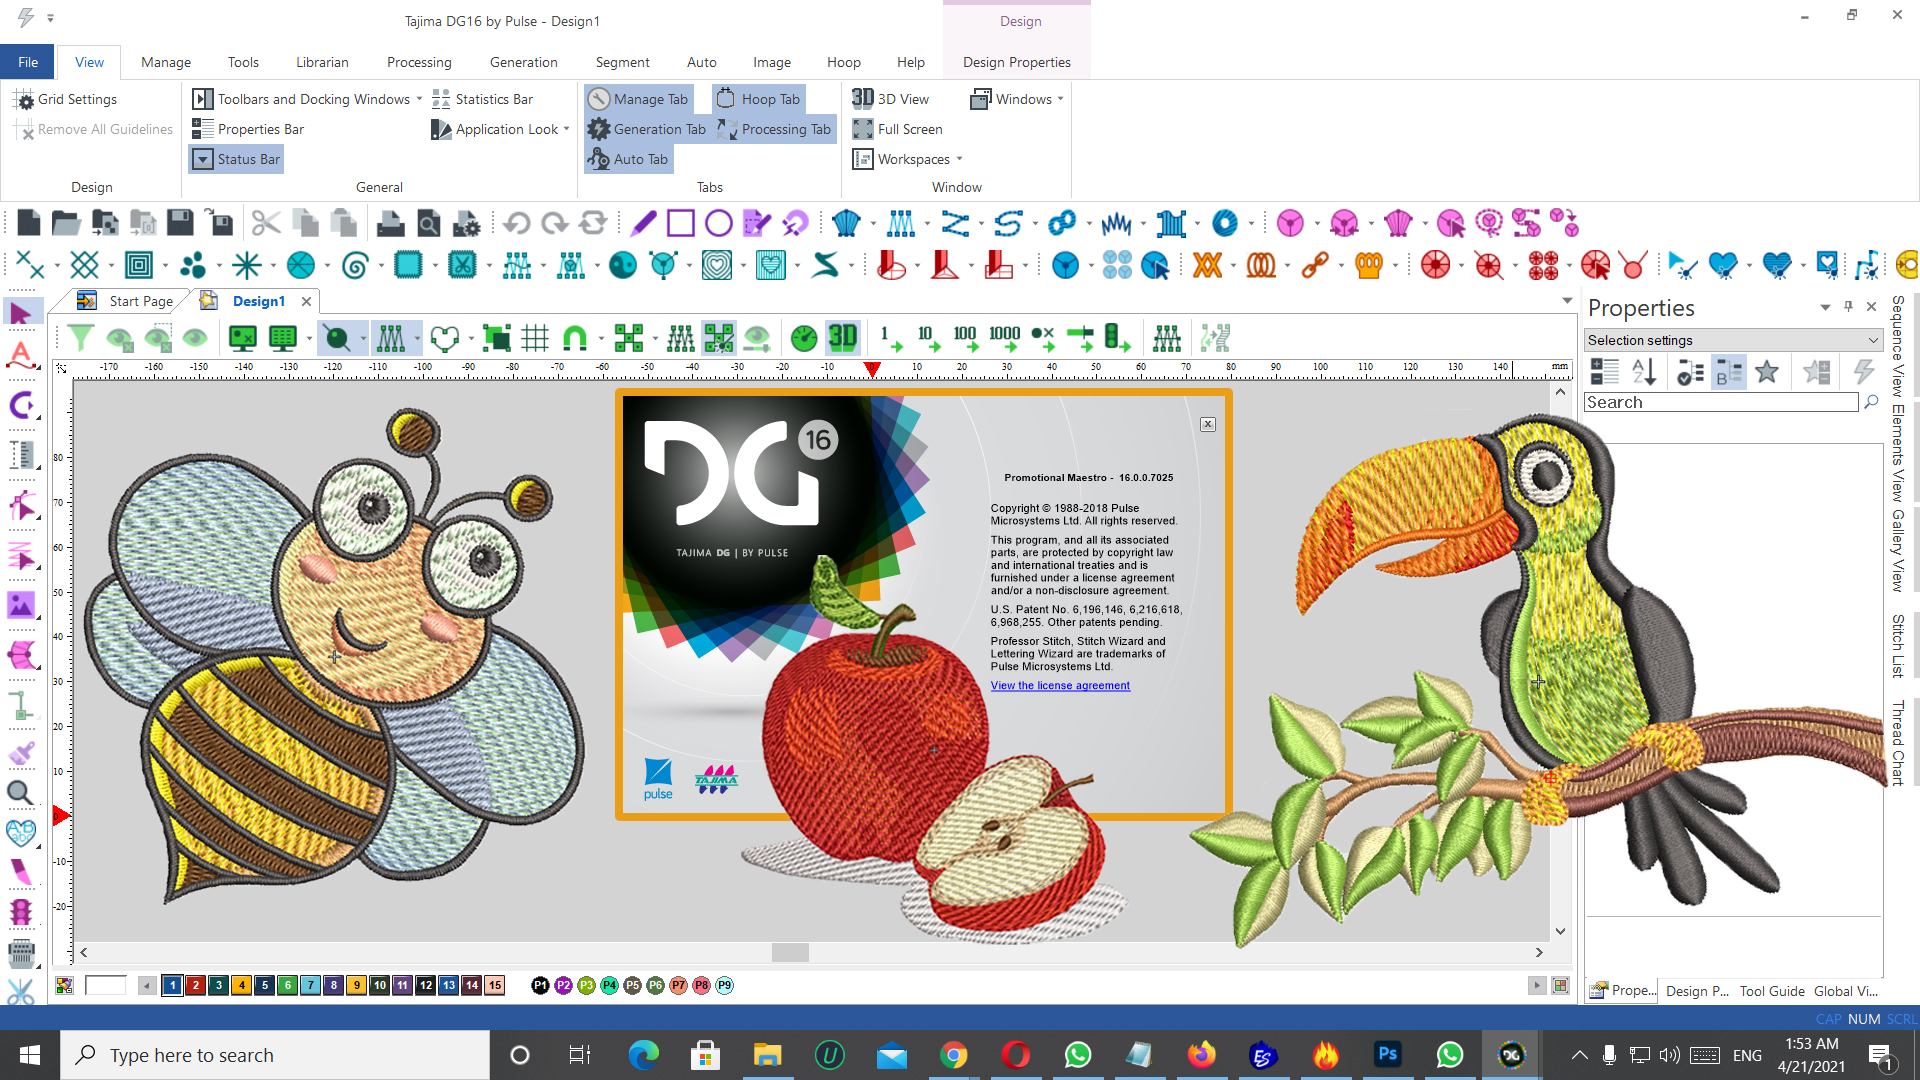The height and width of the screenshot is (1080, 1920).
Task: Open View the license agreement link
Action: (1060, 686)
